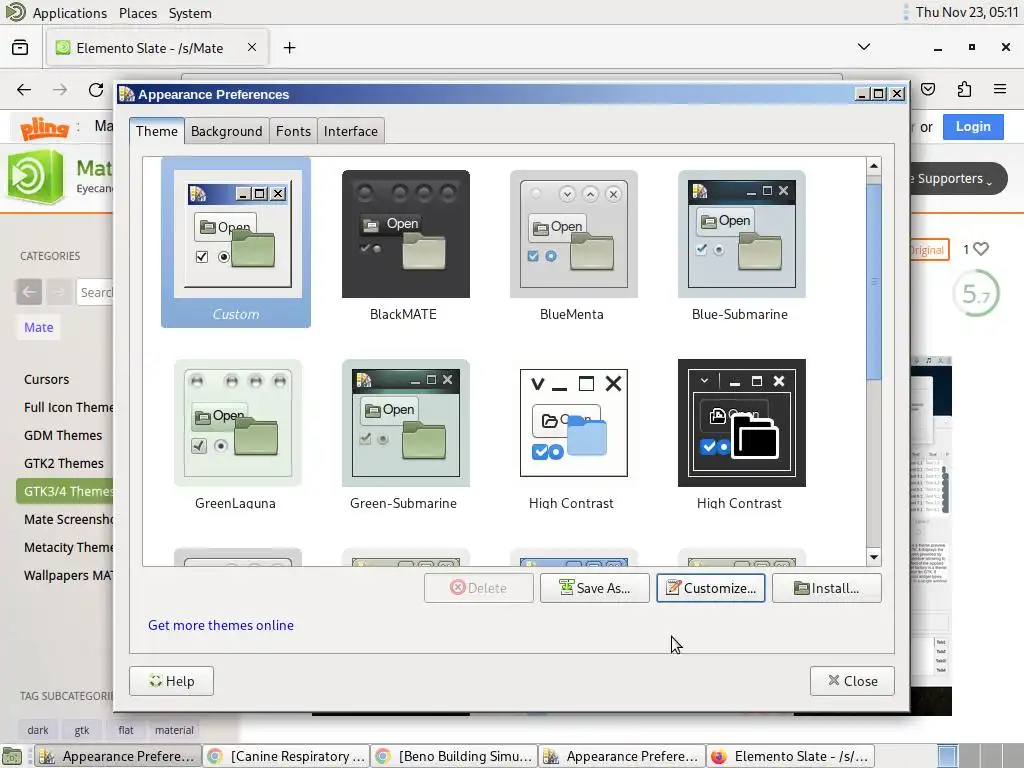Switch to Elemento Slate Firefox taskbar entry
This screenshot has height=768, width=1024.
pos(790,756)
